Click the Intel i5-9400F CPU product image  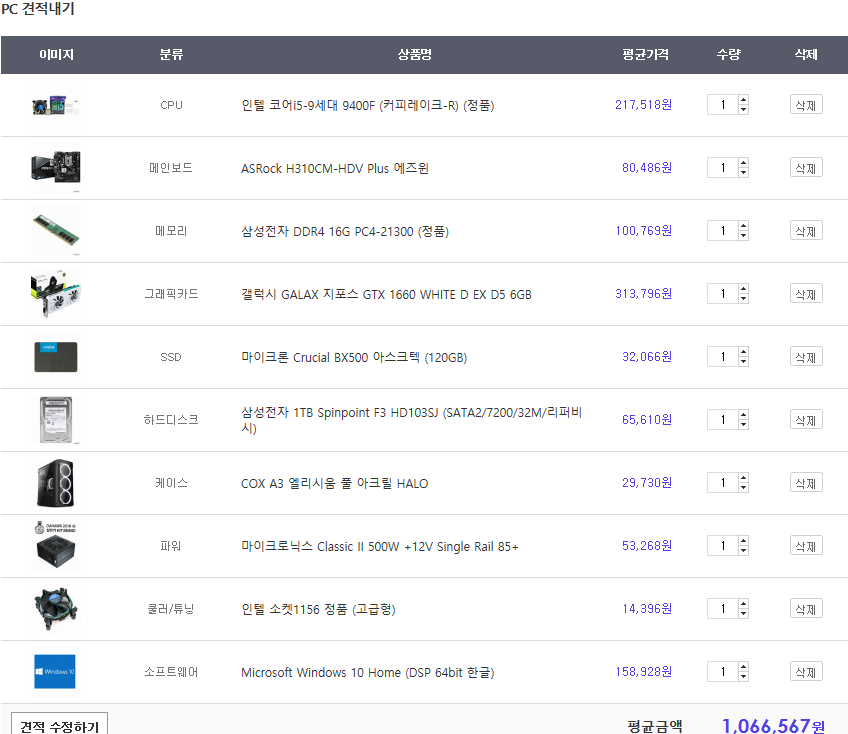click(x=56, y=105)
